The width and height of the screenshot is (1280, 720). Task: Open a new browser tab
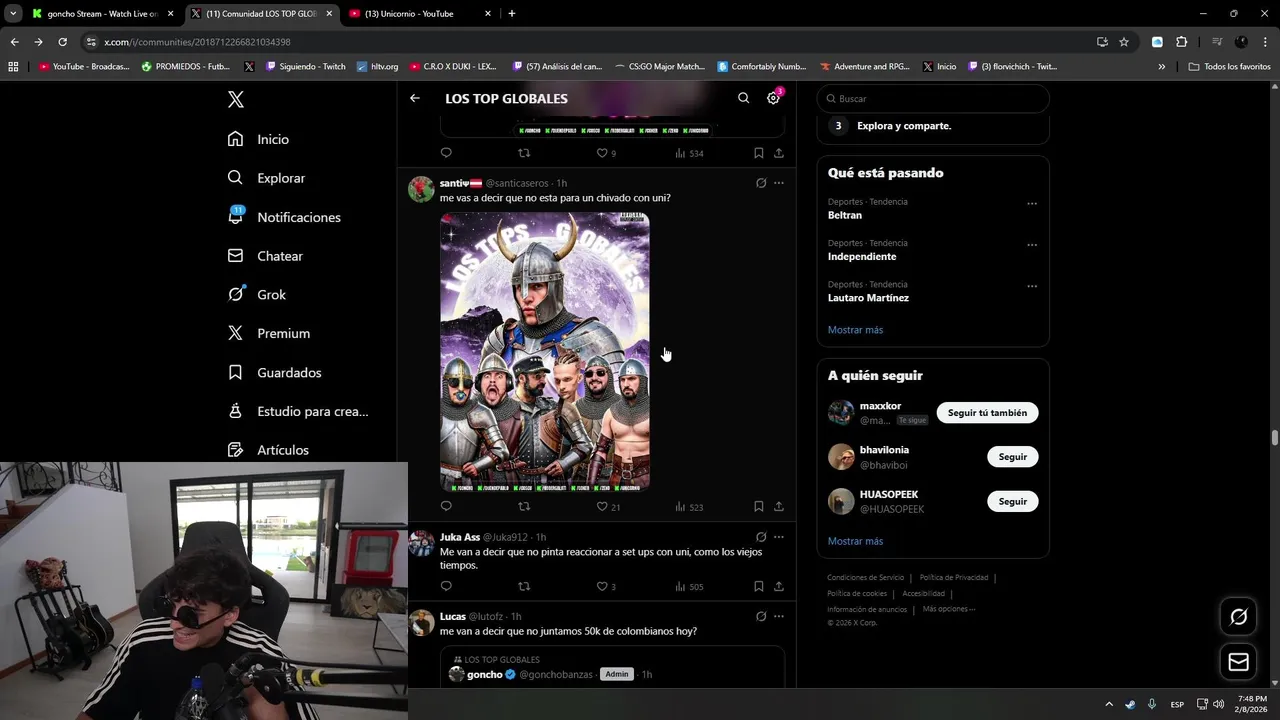(512, 14)
